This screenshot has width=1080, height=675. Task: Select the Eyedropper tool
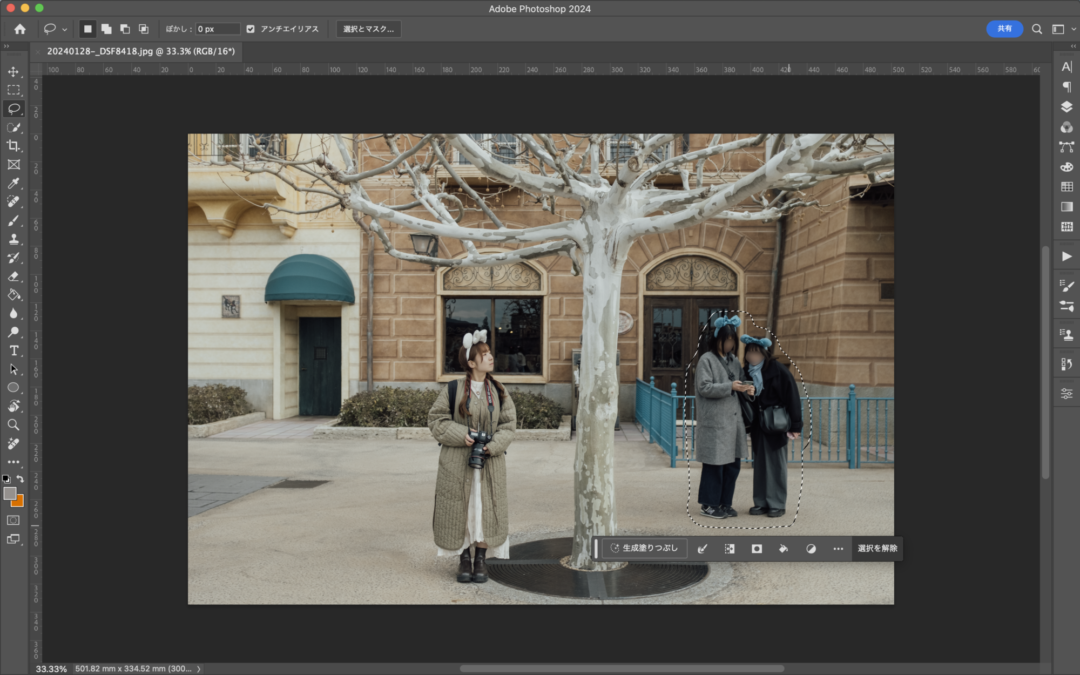[14, 183]
